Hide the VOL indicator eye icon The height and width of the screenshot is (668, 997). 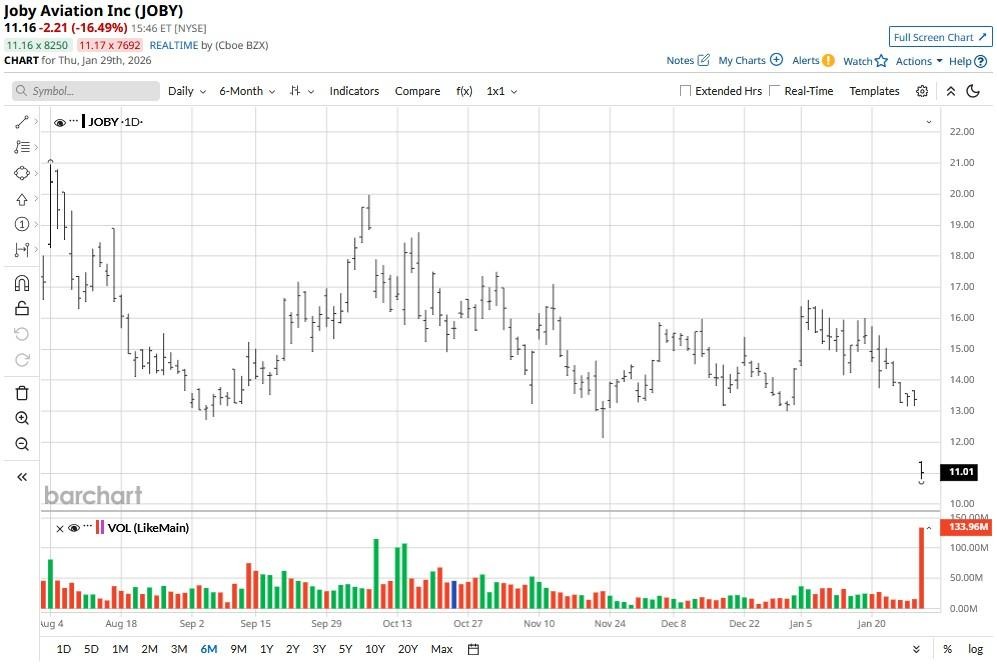coord(73,528)
